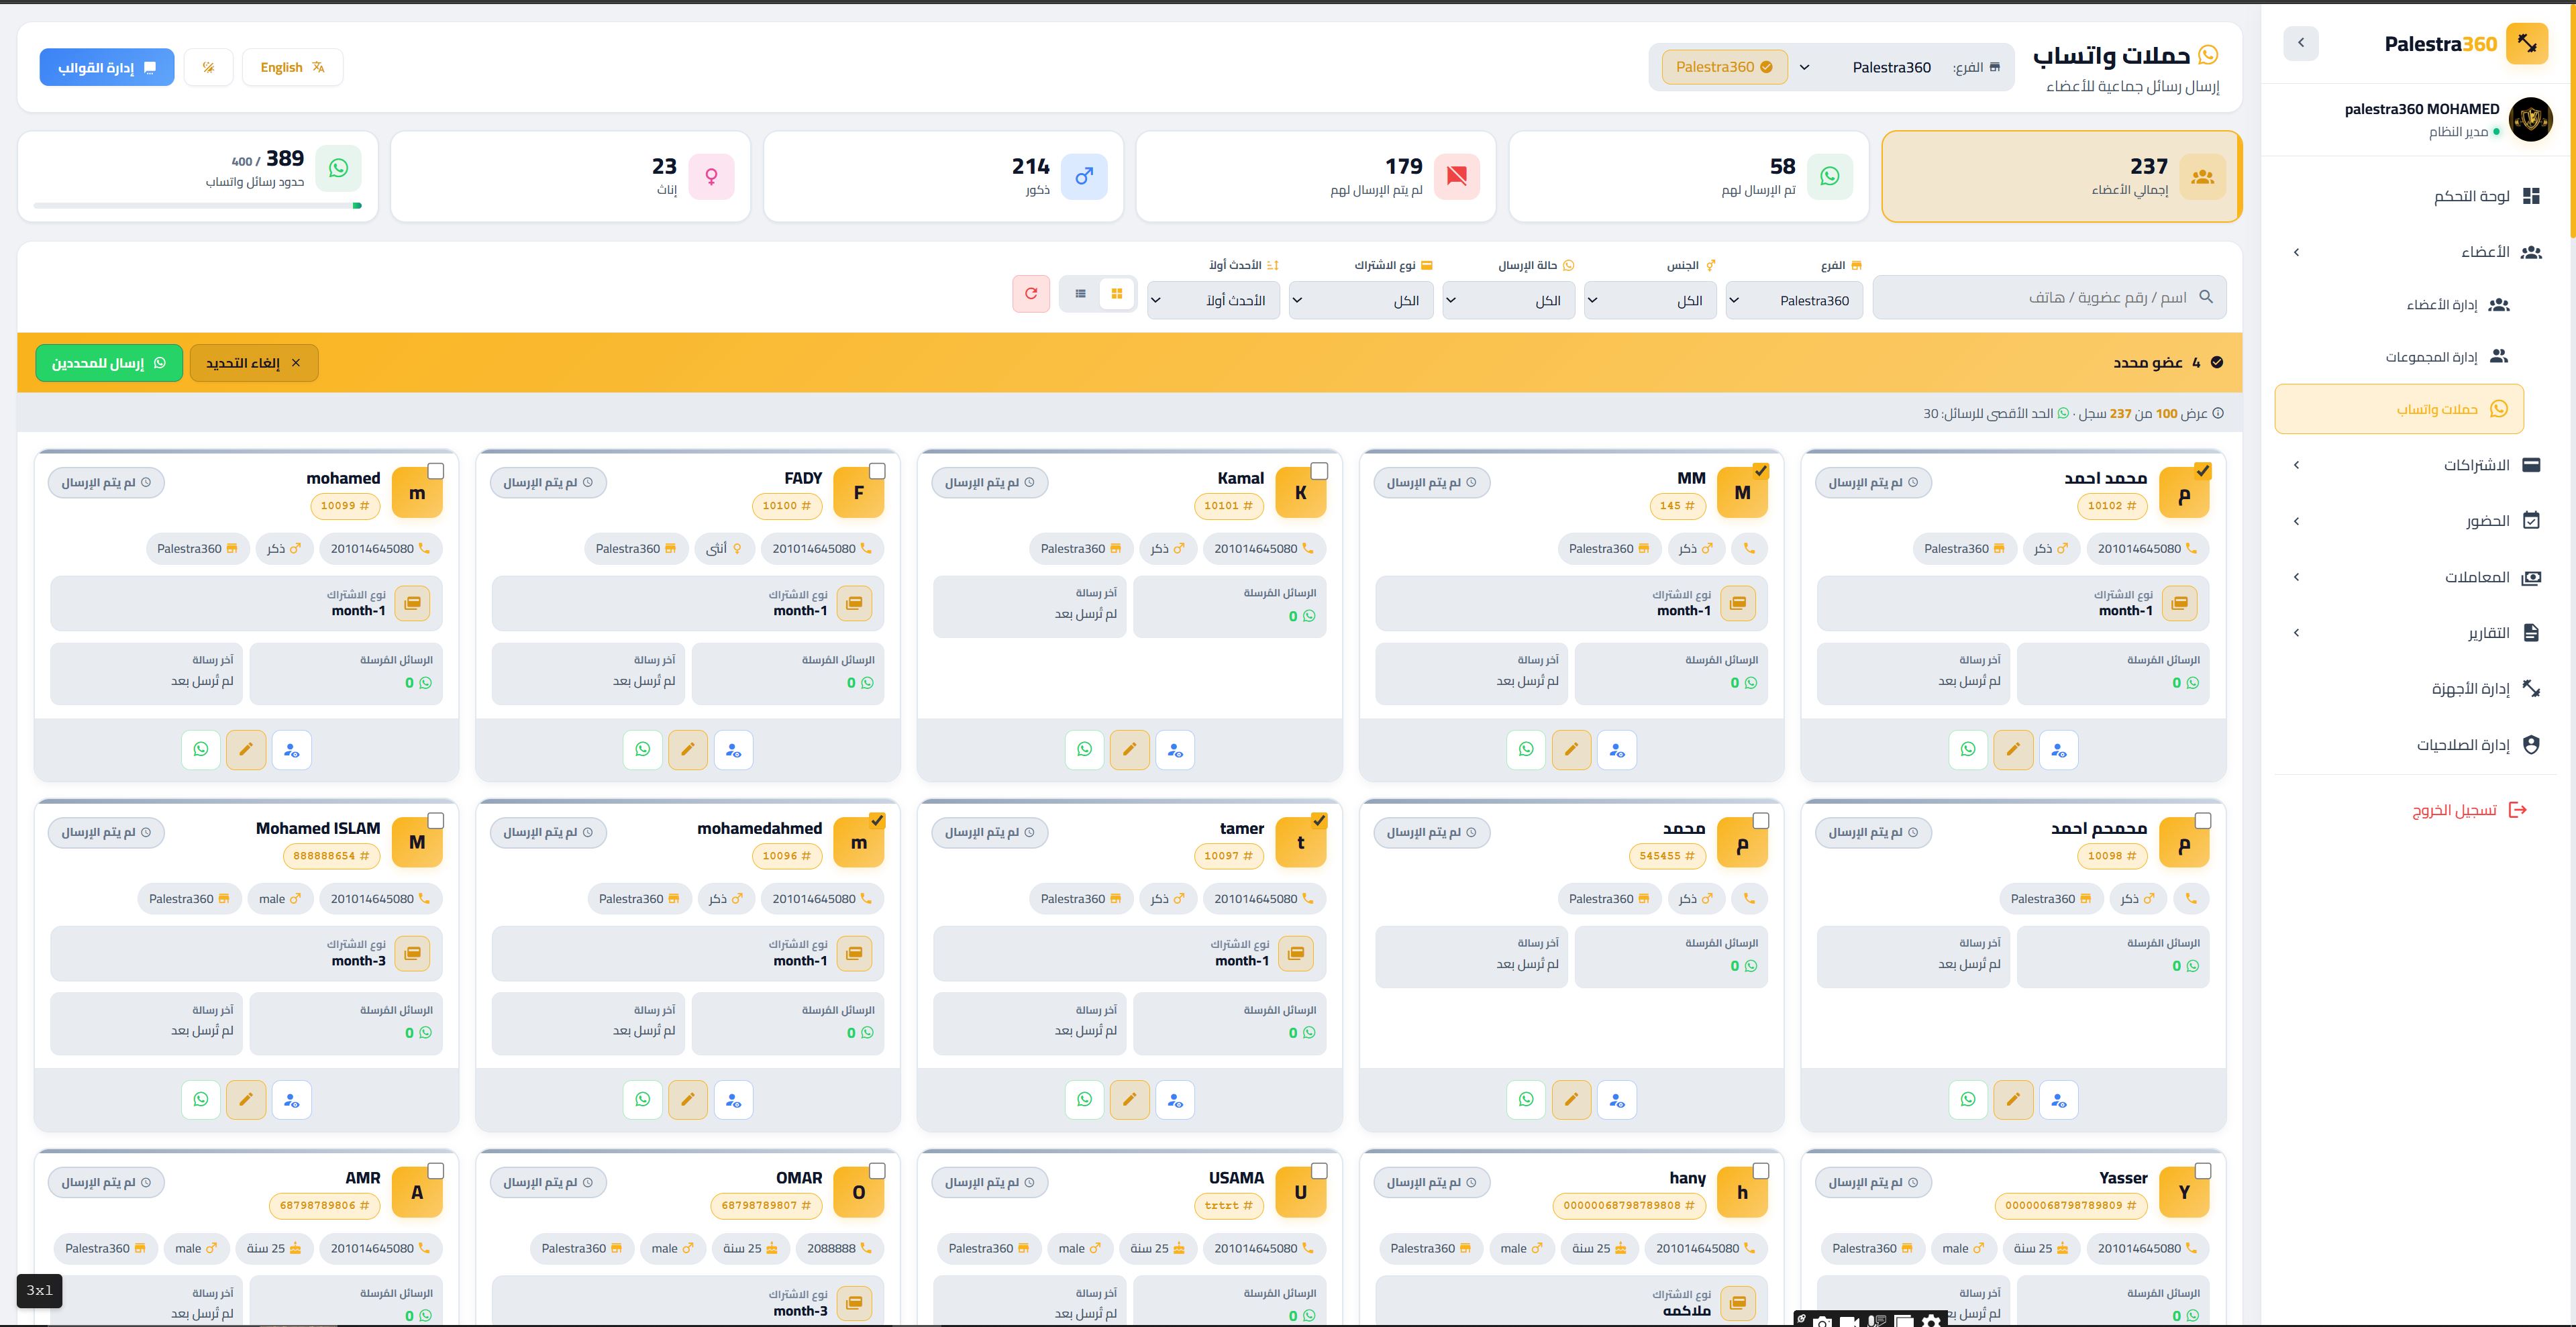The image size is (2576, 1327).
Task: Deselect the mohamedahmed checkbox
Action: click(x=877, y=821)
